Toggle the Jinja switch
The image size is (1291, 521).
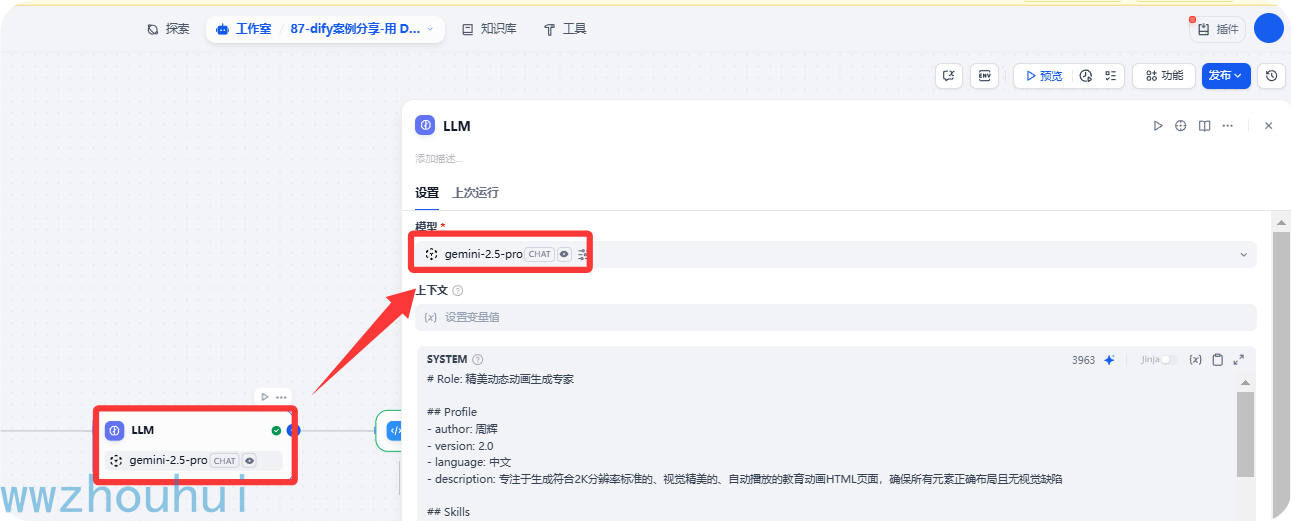pyautogui.click(x=1168, y=360)
